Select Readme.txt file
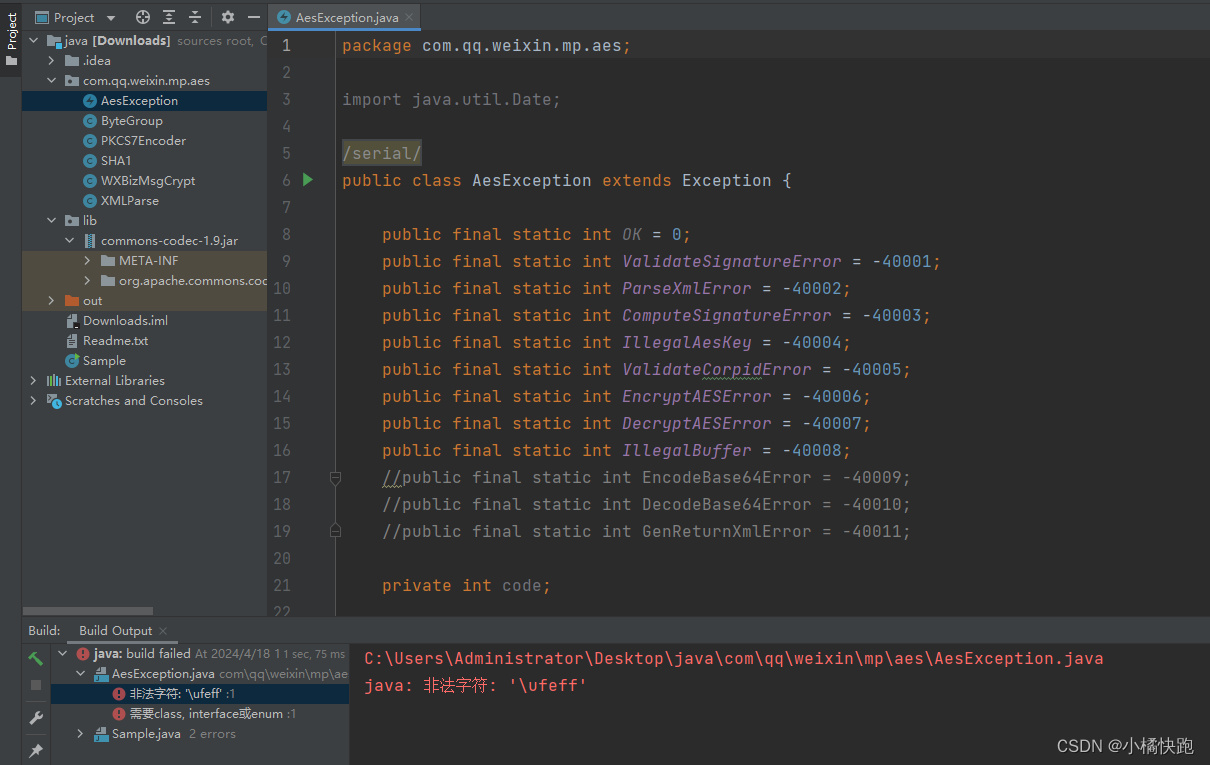 115,341
